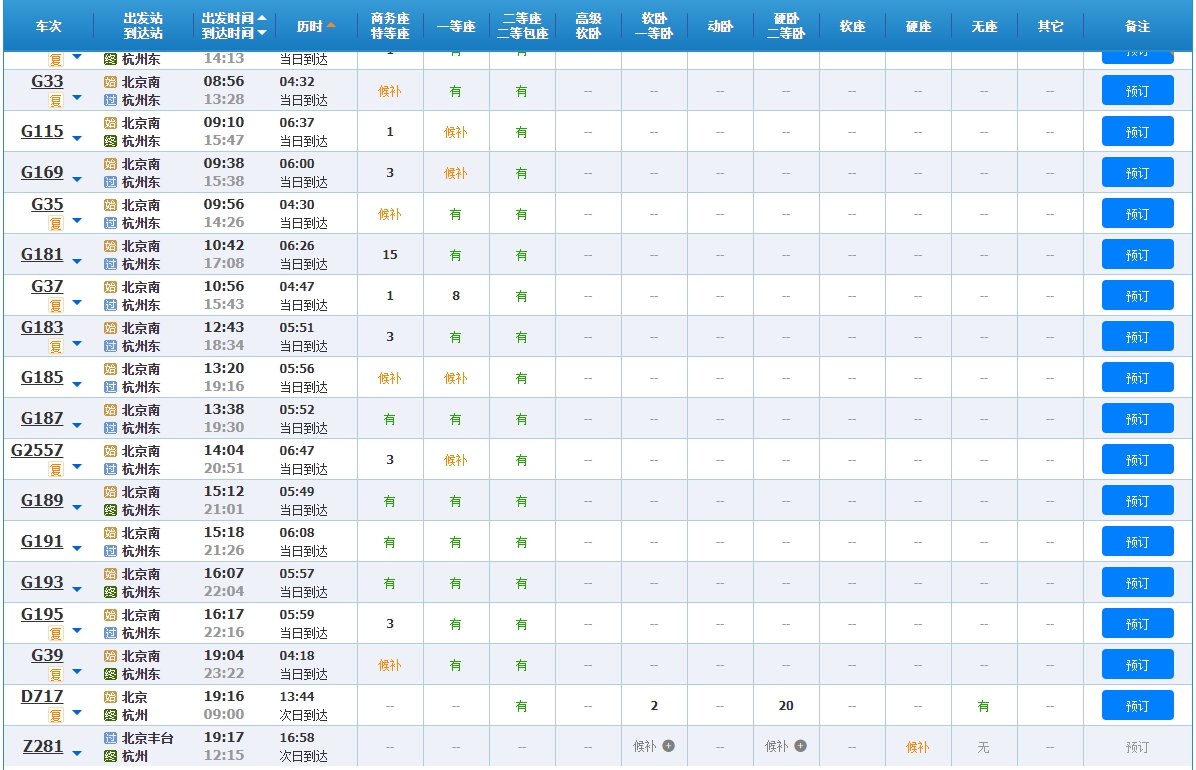Sort by 历时 duration using orange arrow
Screen dimensions: 1196x770
click(x=331, y=25)
